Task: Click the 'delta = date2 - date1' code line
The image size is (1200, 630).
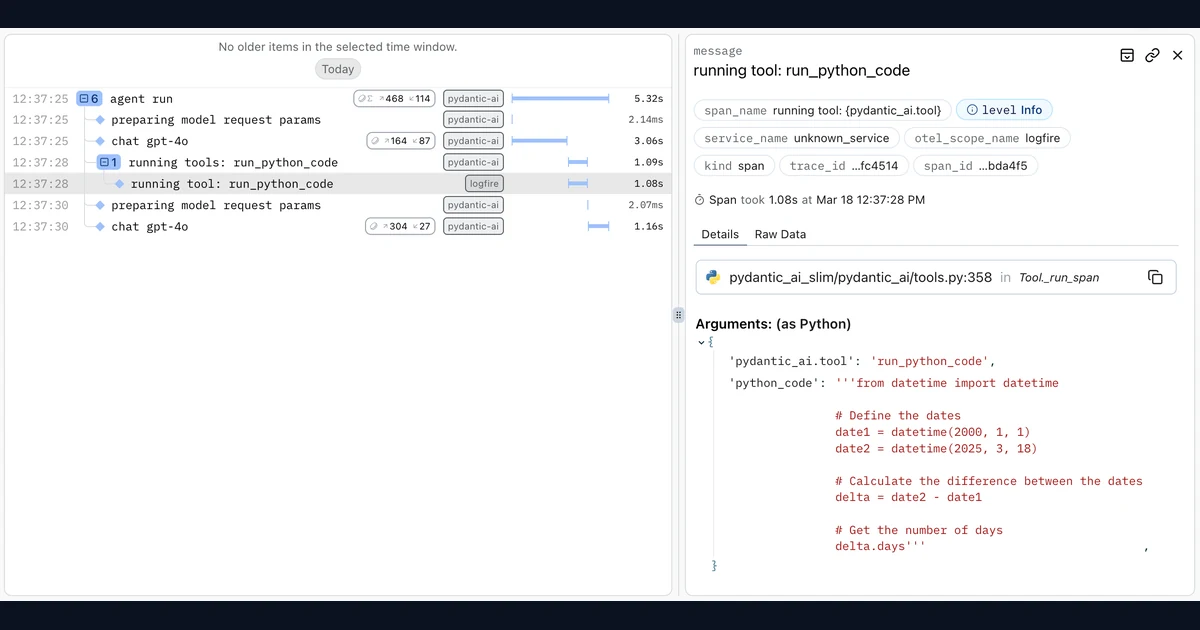Action: tap(908, 497)
